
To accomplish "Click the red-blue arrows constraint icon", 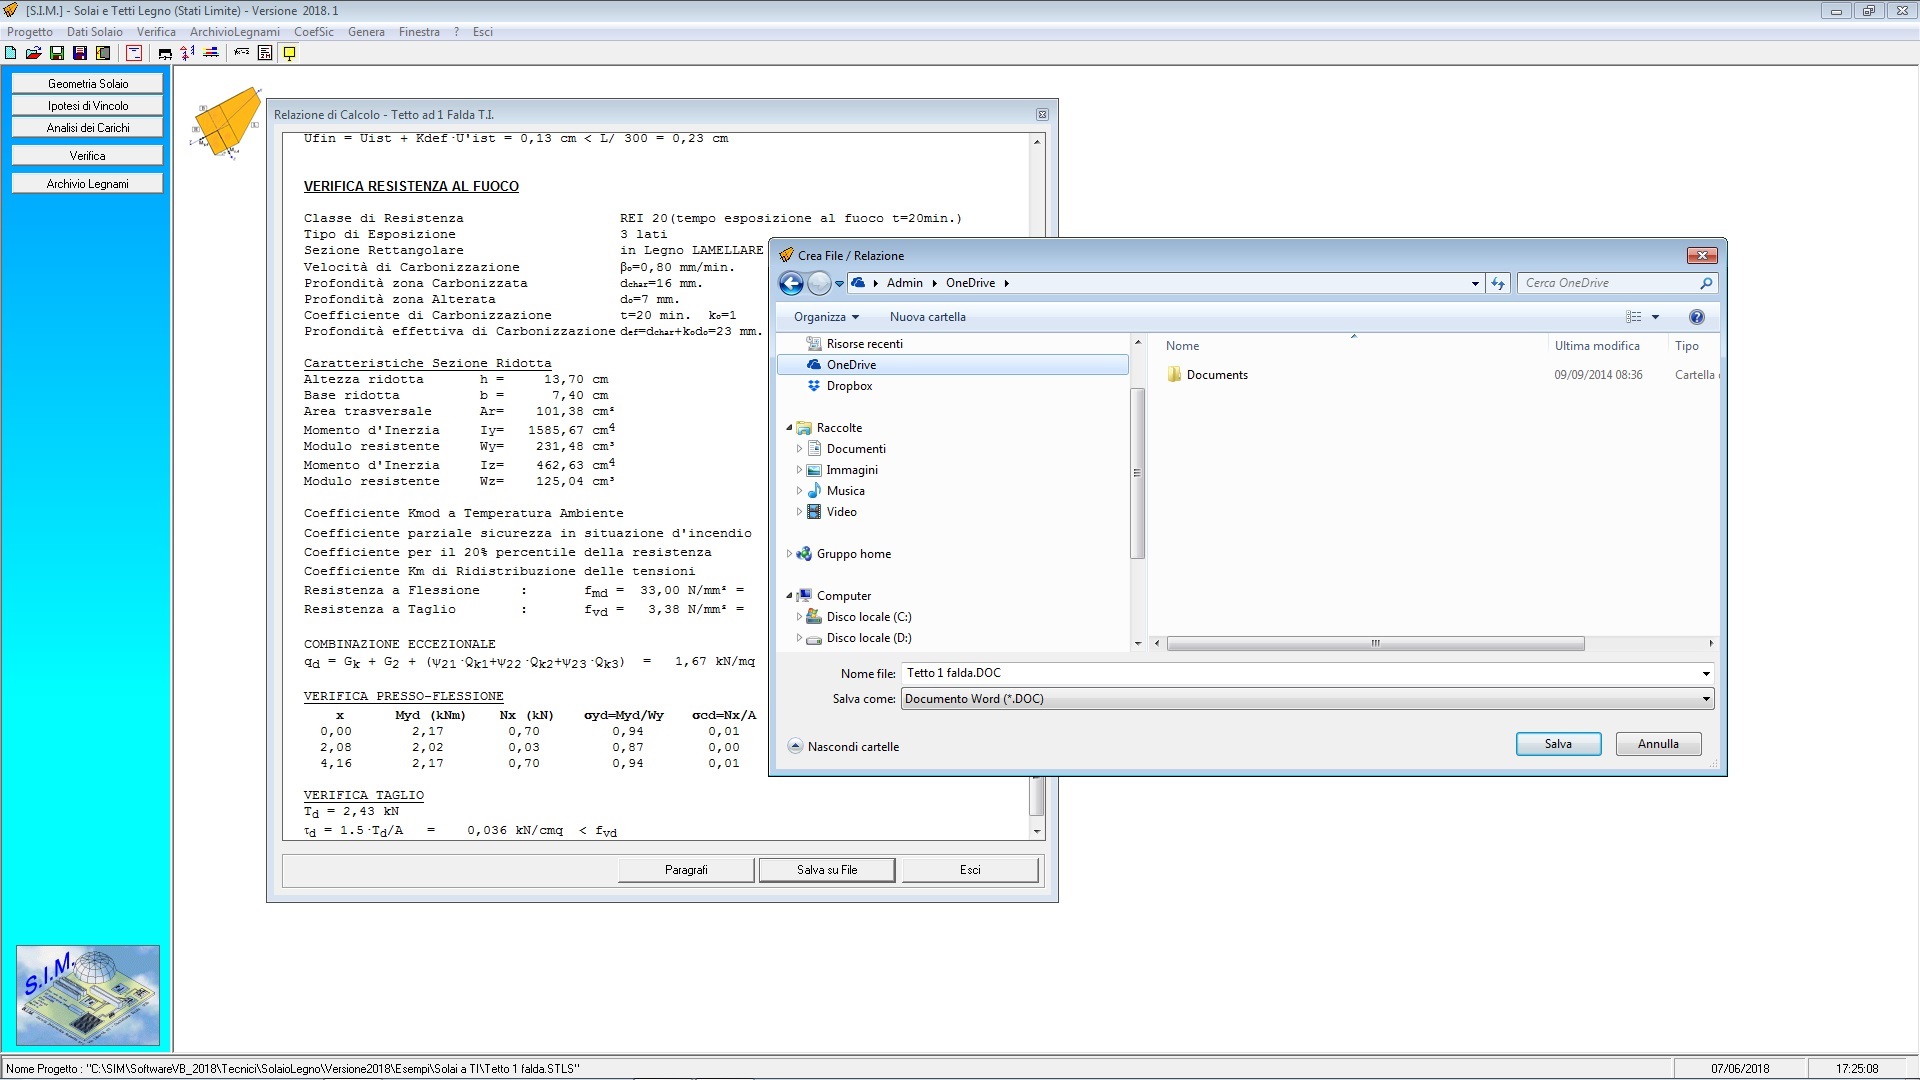I will 187,53.
